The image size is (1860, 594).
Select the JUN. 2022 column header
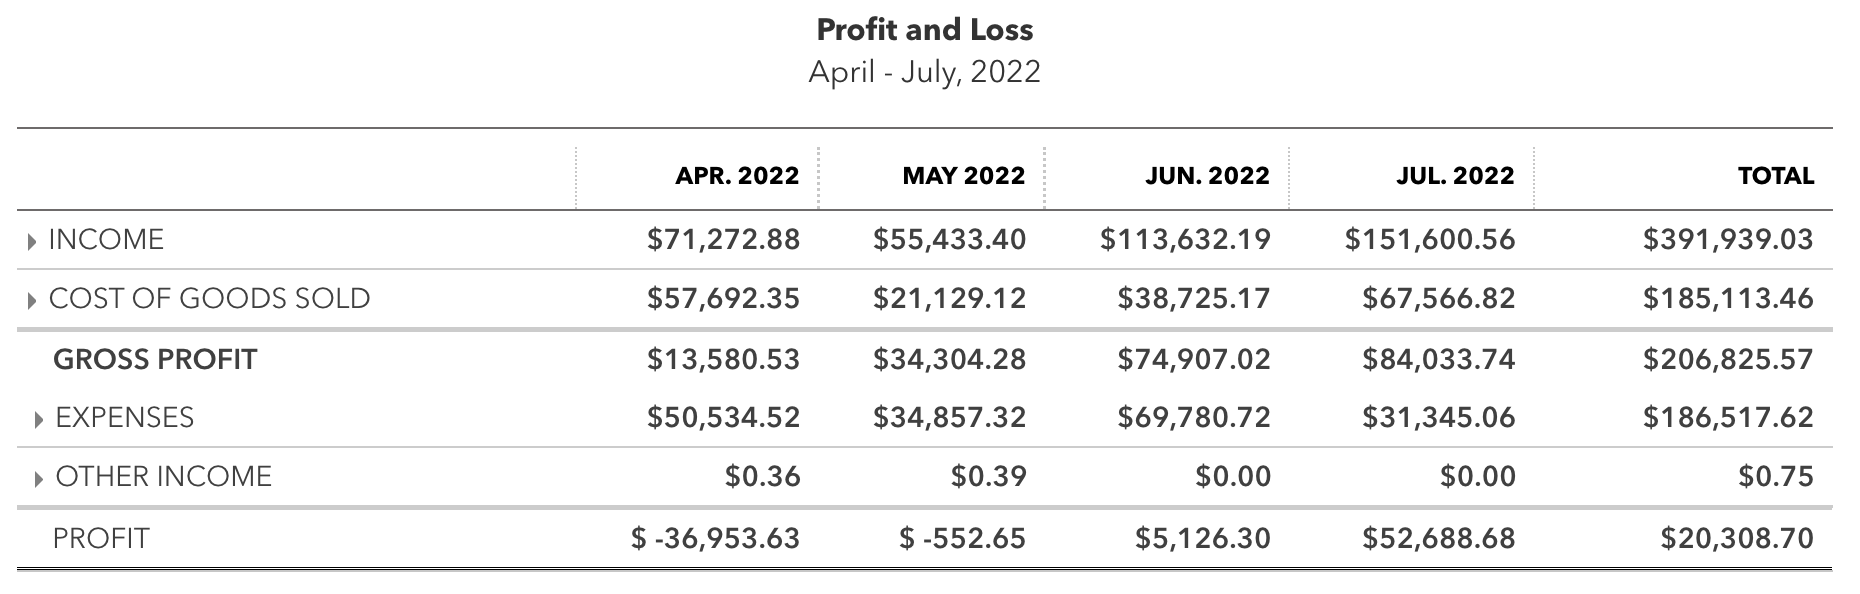(1207, 176)
